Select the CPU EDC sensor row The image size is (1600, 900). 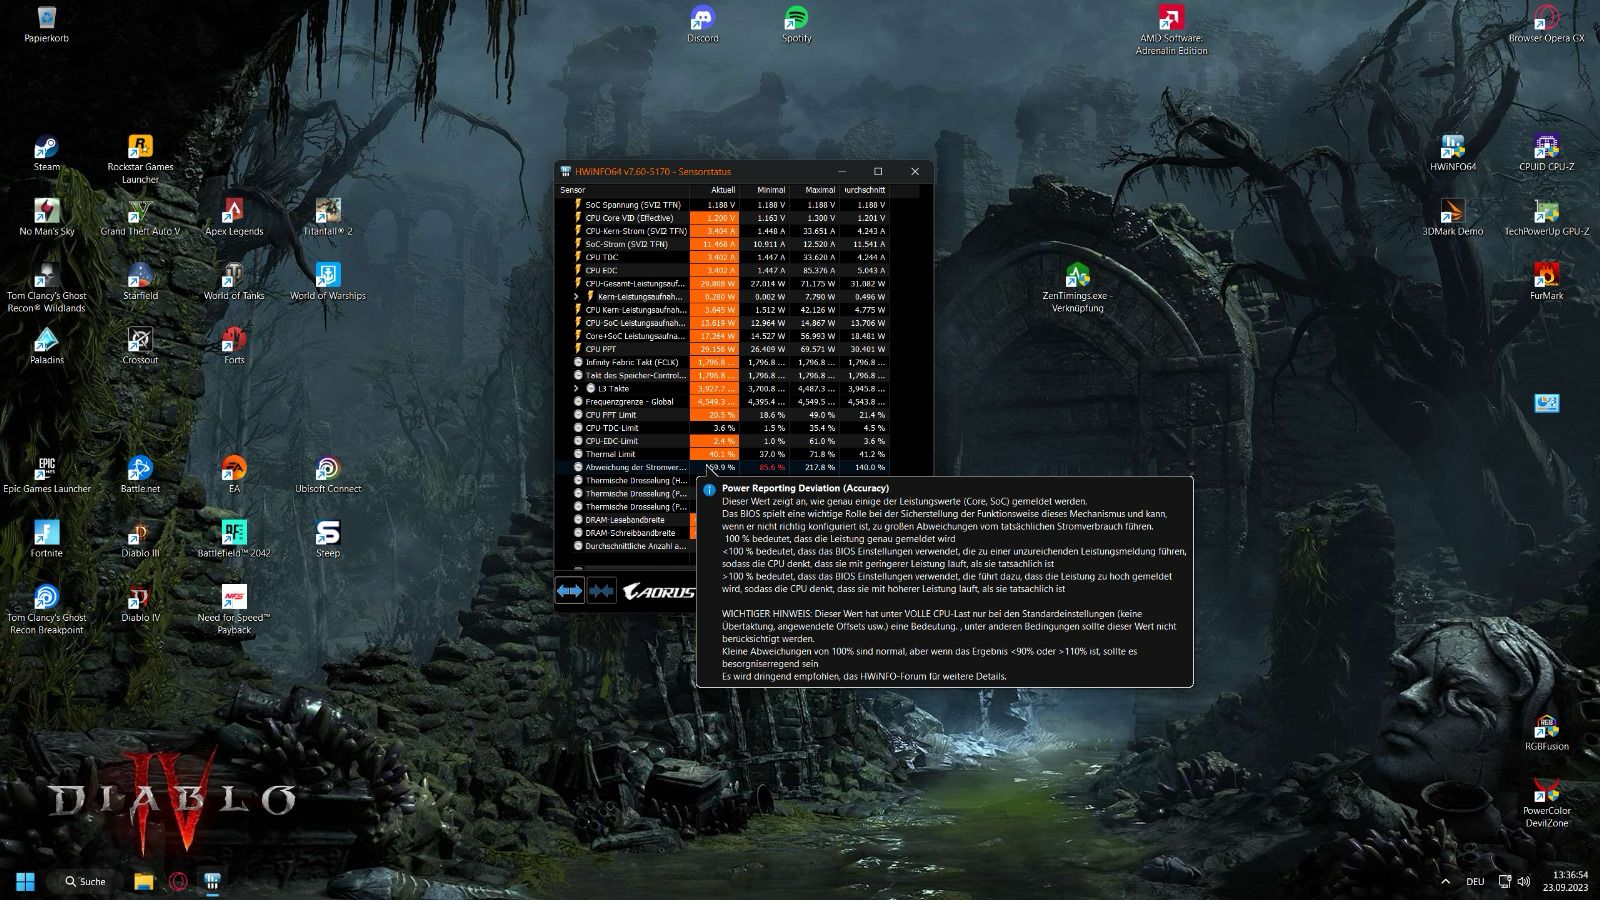coord(722,270)
